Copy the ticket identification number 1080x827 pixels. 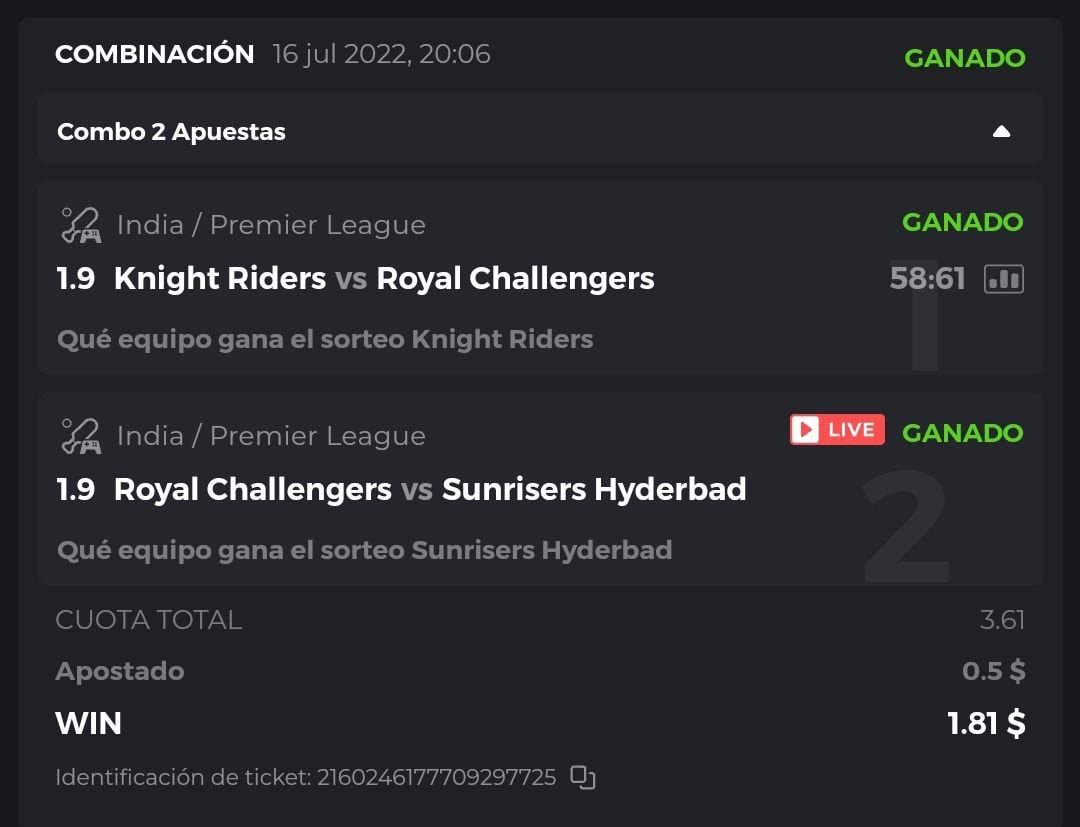(x=583, y=777)
